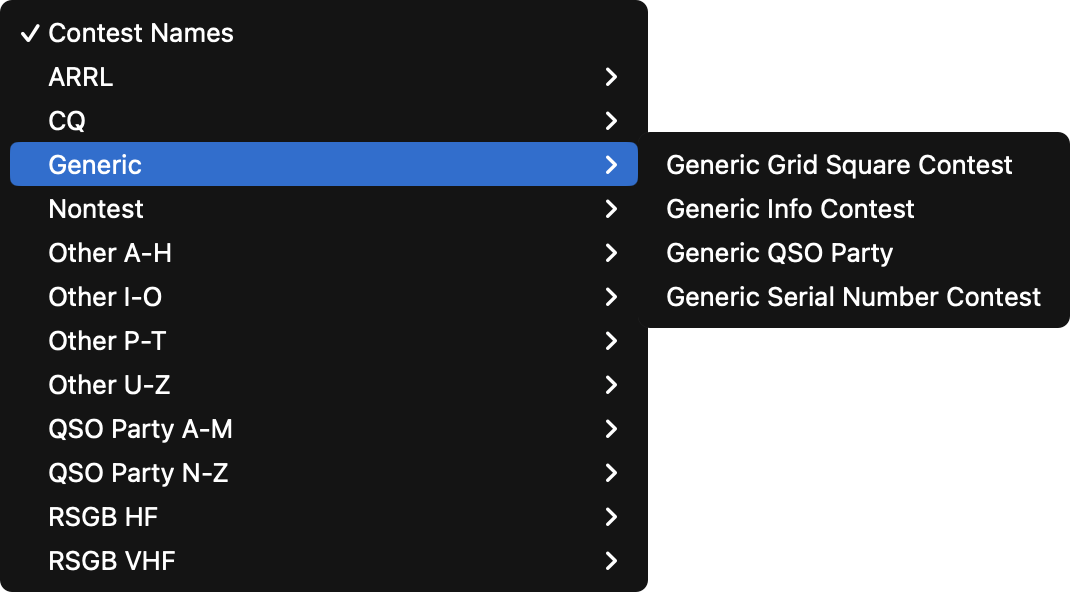Screen dimensions: 1070x592
Task: Click the arrow next to Other P-T
Action: tap(611, 341)
